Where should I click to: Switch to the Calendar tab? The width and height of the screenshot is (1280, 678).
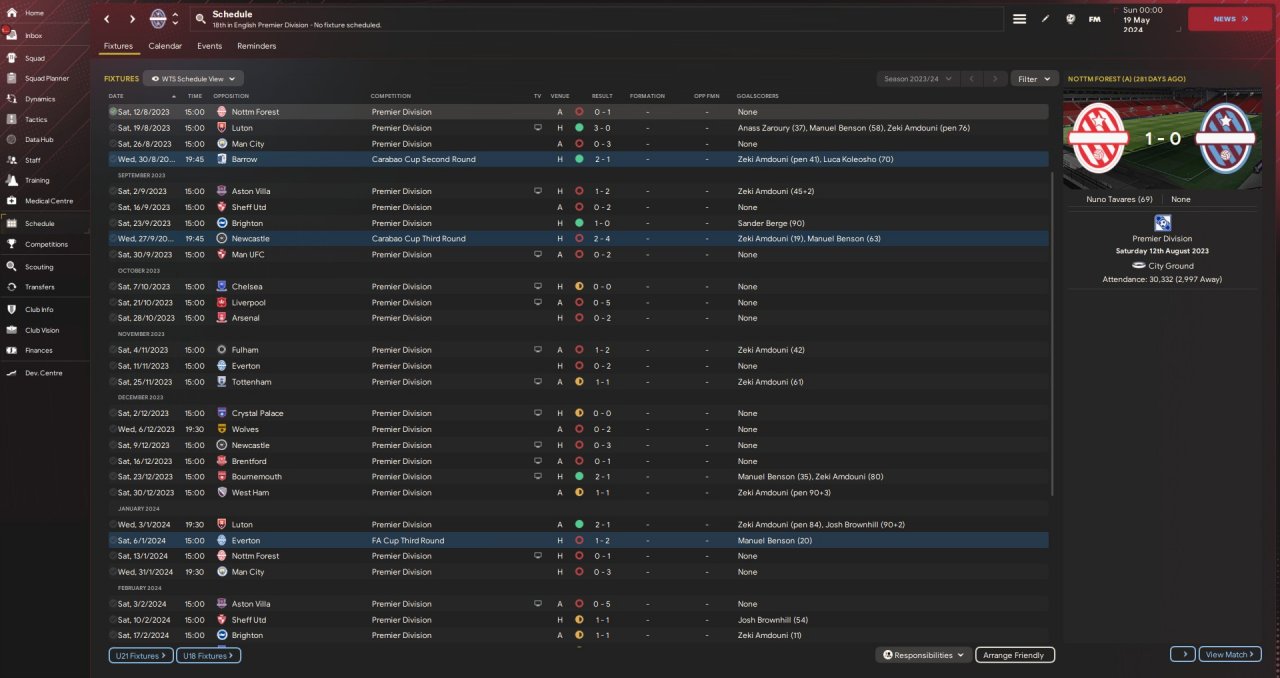(x=165, y=46)
